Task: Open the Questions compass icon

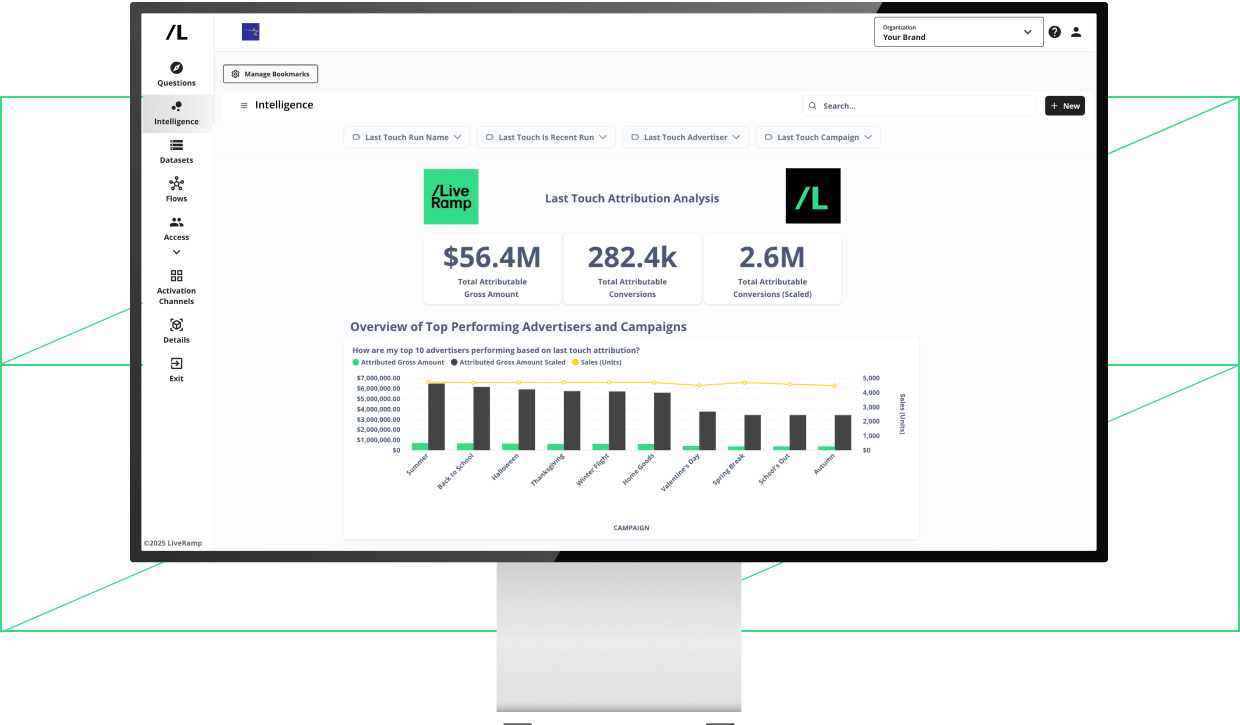Action: click(x=176, y=68)
